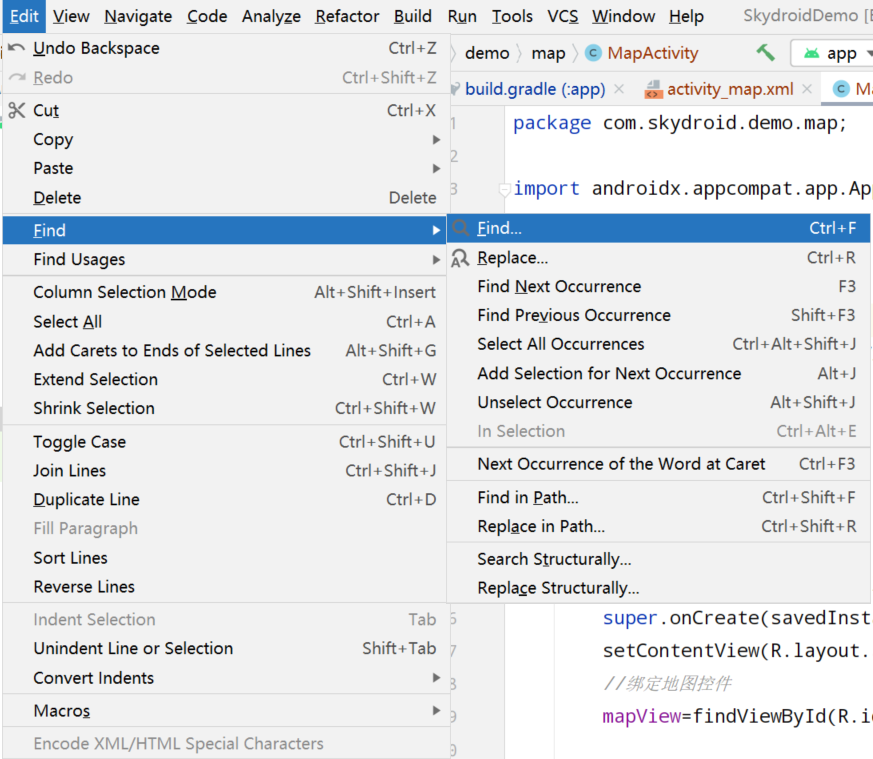Image resolution: width=873 pixels, height=759 pixels.
Task: Click the Undo arrow icon
Action: (x=16, y=48)
